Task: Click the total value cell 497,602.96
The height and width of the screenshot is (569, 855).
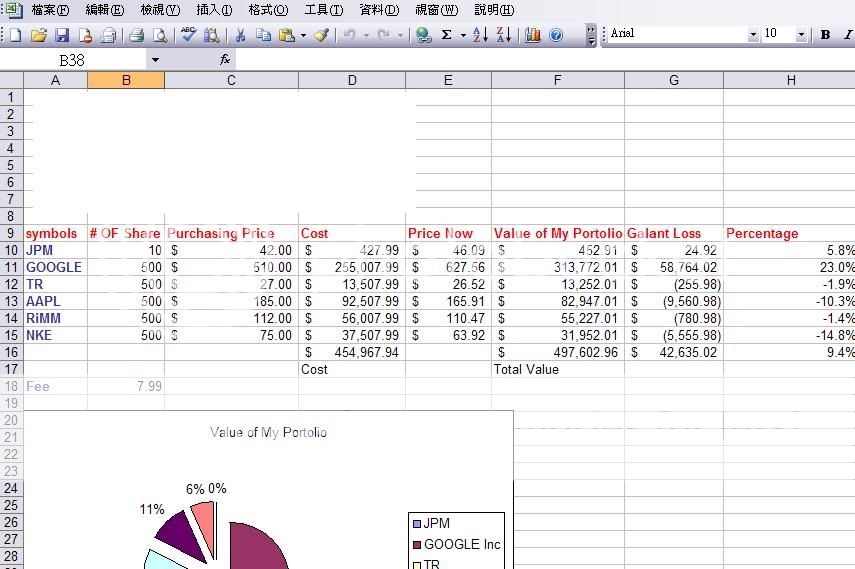Action: tap(557, 352)
